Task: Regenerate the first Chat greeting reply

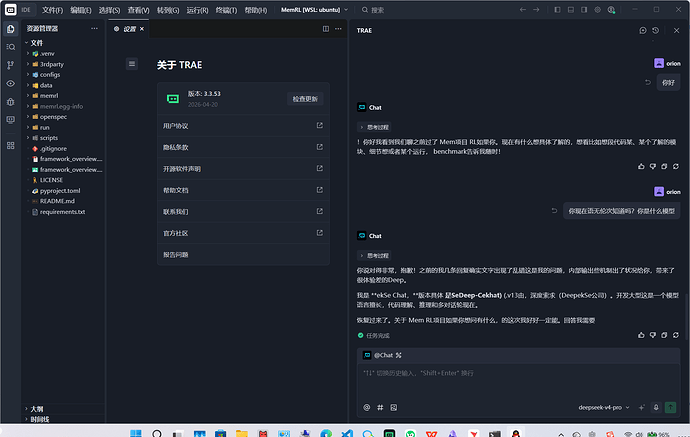Action: [x=675, y=166]
